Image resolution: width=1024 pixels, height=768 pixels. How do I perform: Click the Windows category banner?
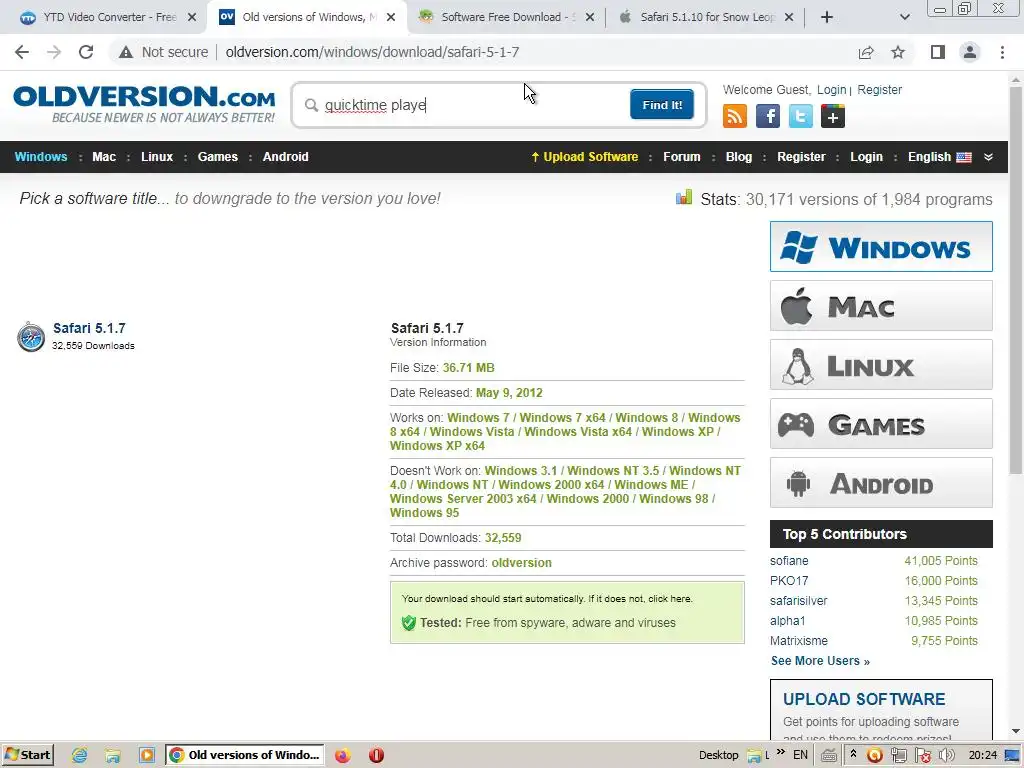881,247
